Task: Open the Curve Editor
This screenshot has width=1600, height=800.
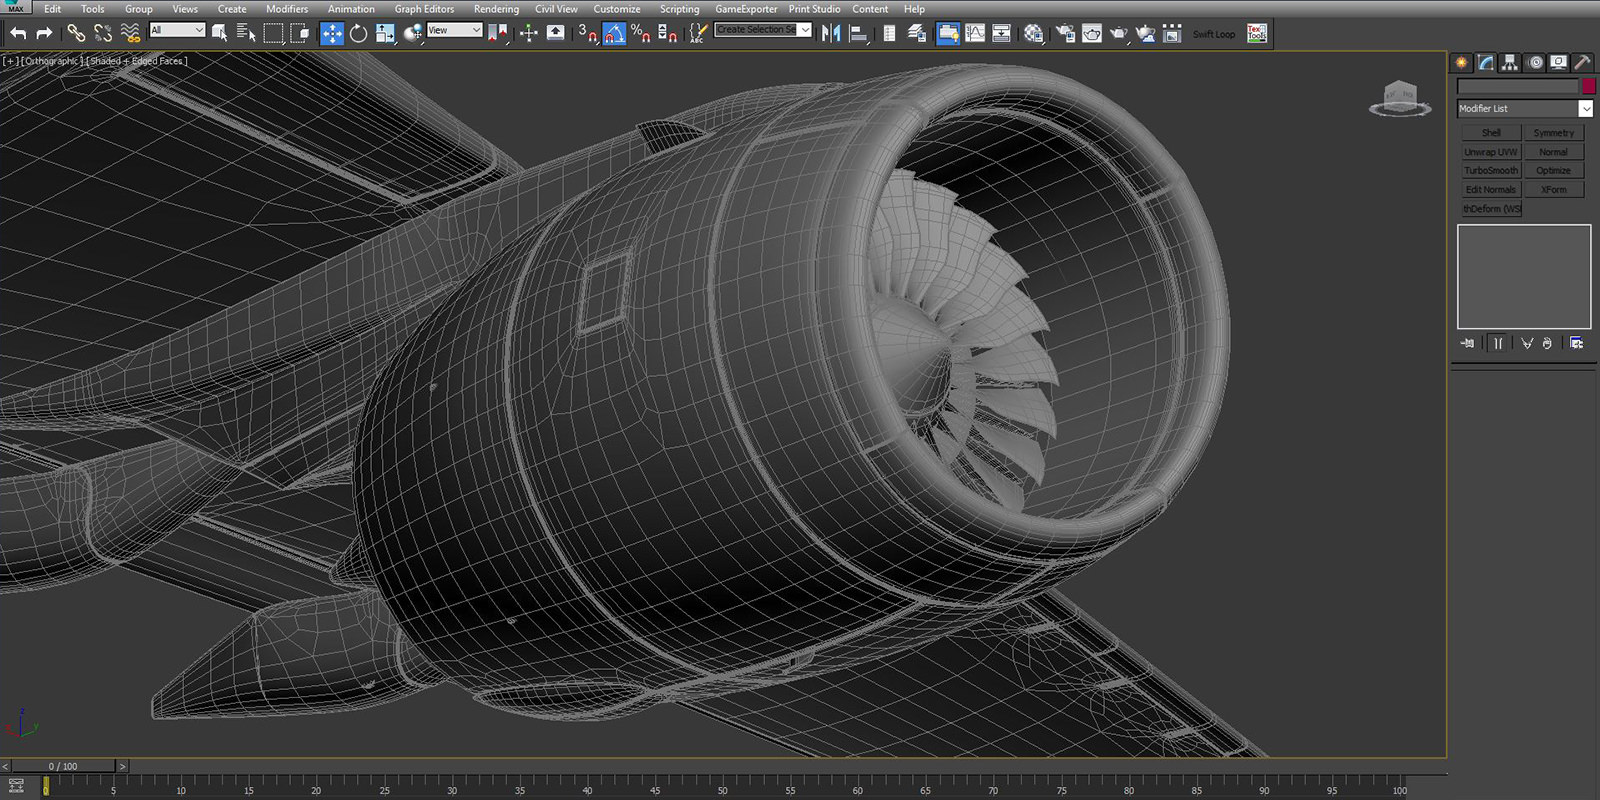Action: pos(974,34)
